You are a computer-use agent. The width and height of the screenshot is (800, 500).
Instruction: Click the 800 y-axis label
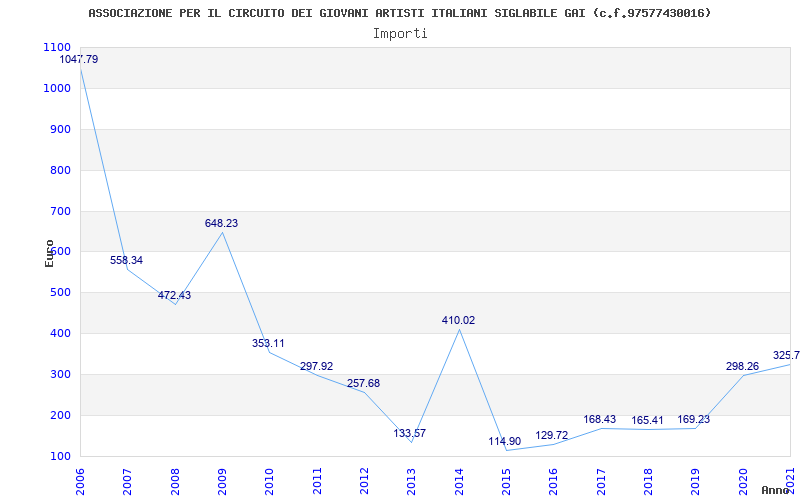[60, 170]
